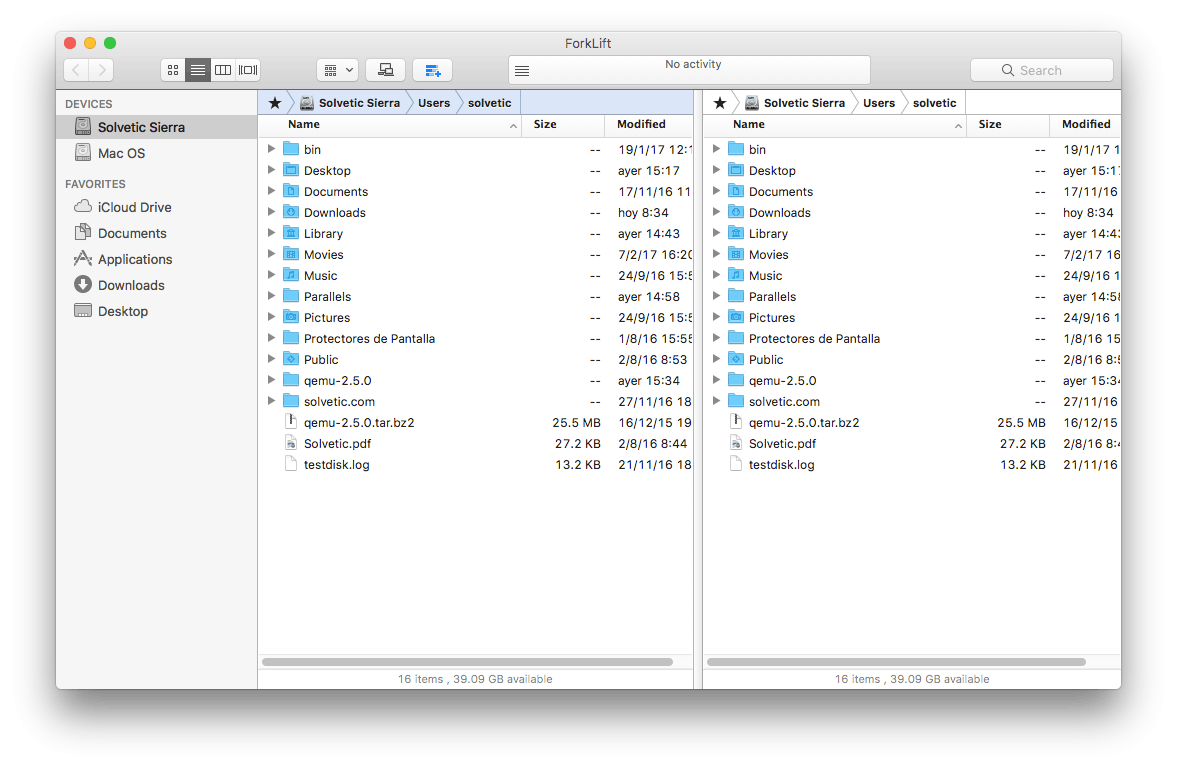Click Users breadcrumb in right pane
This screenshot has height=769, width=1177.
point(879,103)
